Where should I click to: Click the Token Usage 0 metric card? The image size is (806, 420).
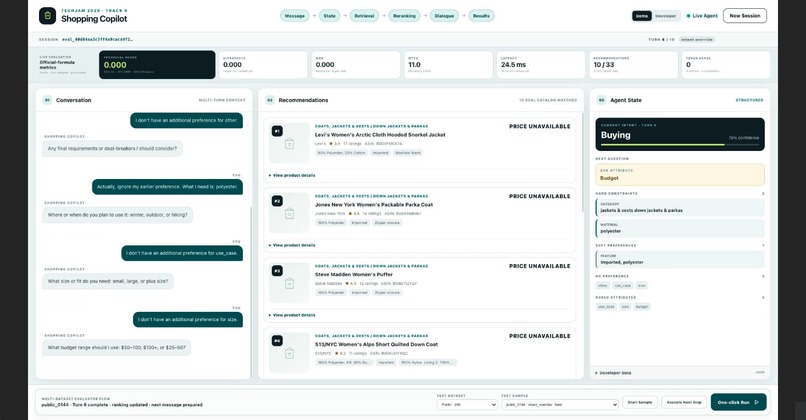click(726, 65)
